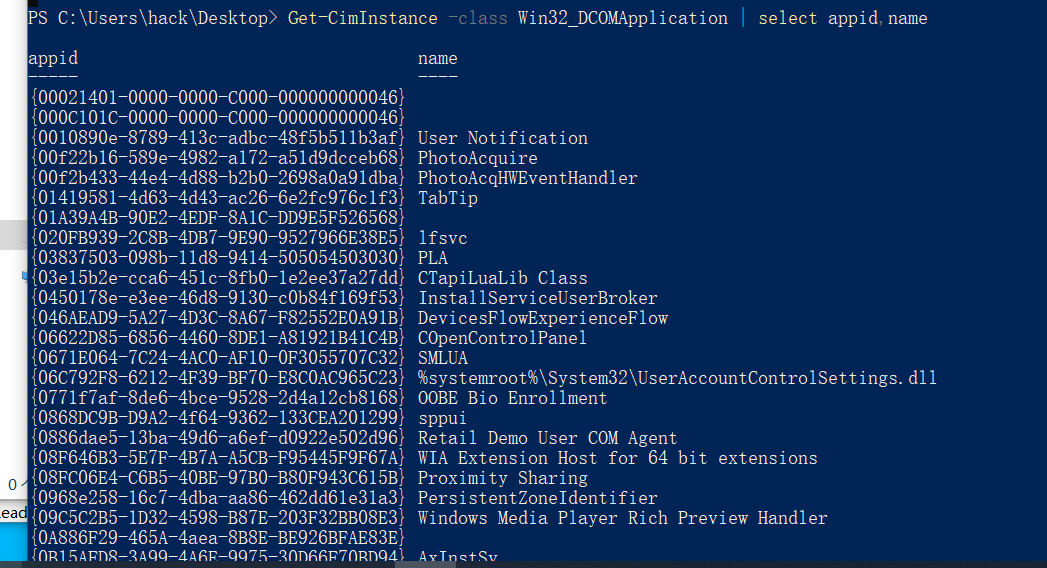
Task: Click the COpenControlPanel entry
Action: pyautogui.click(x=502, y=338)
